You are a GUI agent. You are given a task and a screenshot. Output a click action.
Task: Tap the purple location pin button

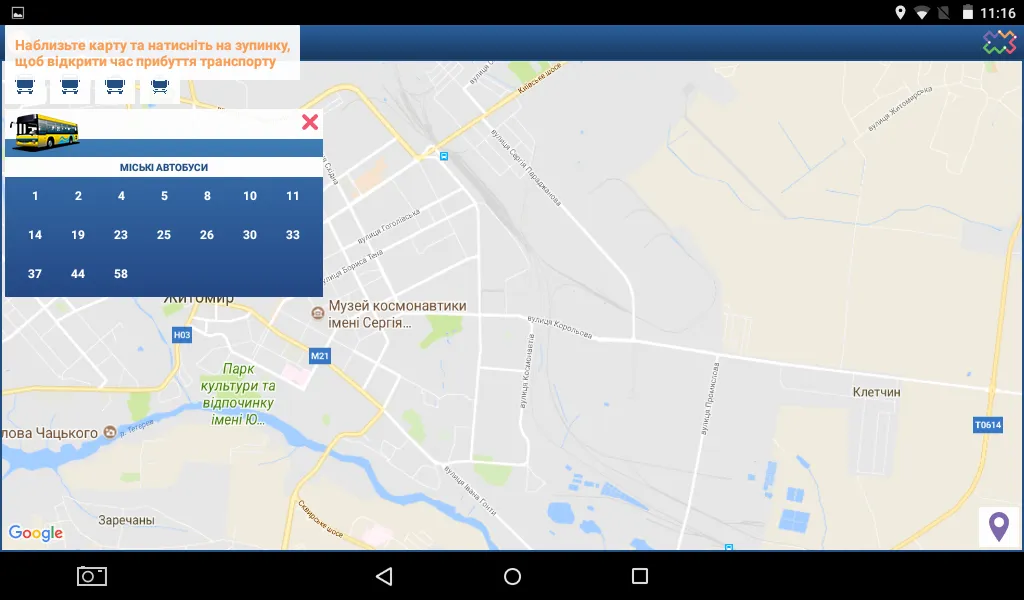tap(998, 526)
